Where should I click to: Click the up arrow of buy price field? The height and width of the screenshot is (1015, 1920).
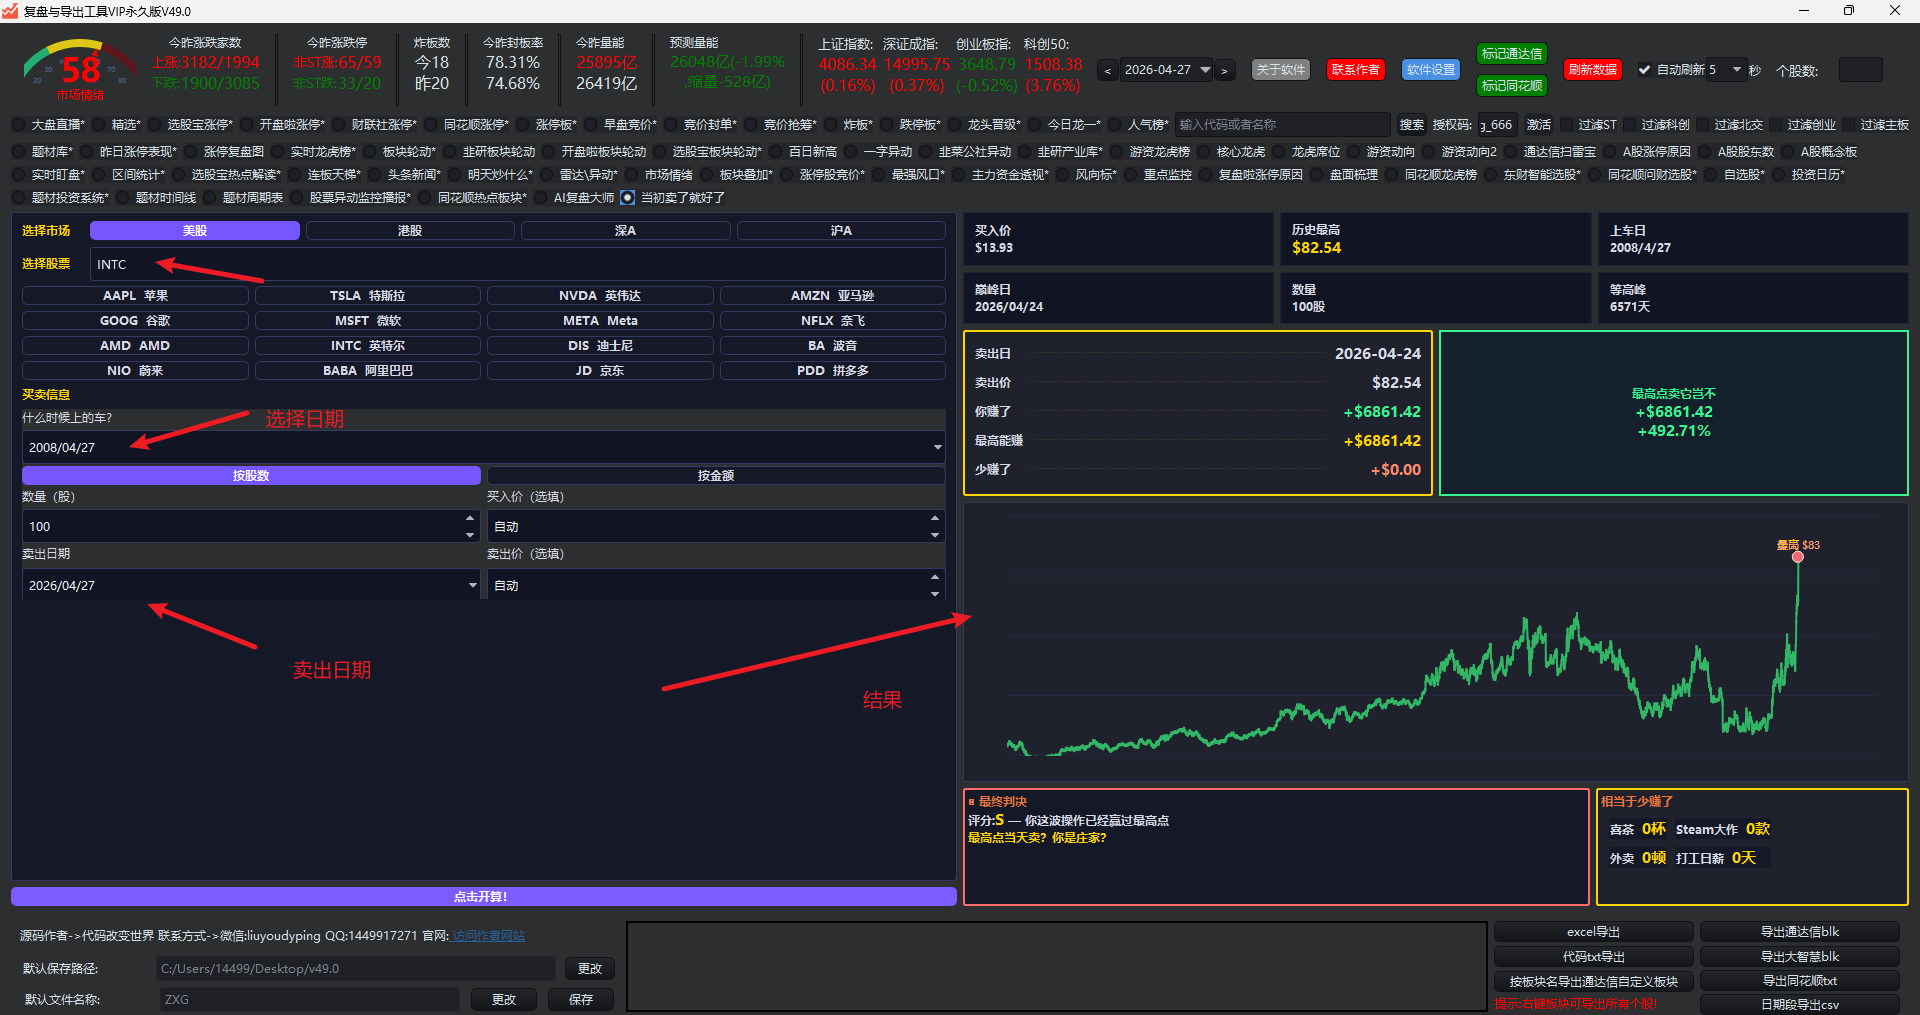(935, 518)
